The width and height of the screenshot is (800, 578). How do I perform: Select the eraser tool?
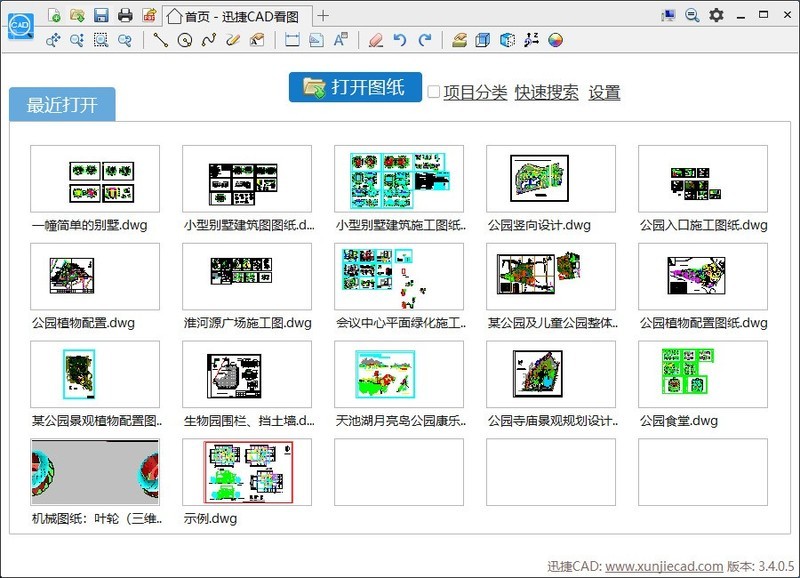click(376, 40)
